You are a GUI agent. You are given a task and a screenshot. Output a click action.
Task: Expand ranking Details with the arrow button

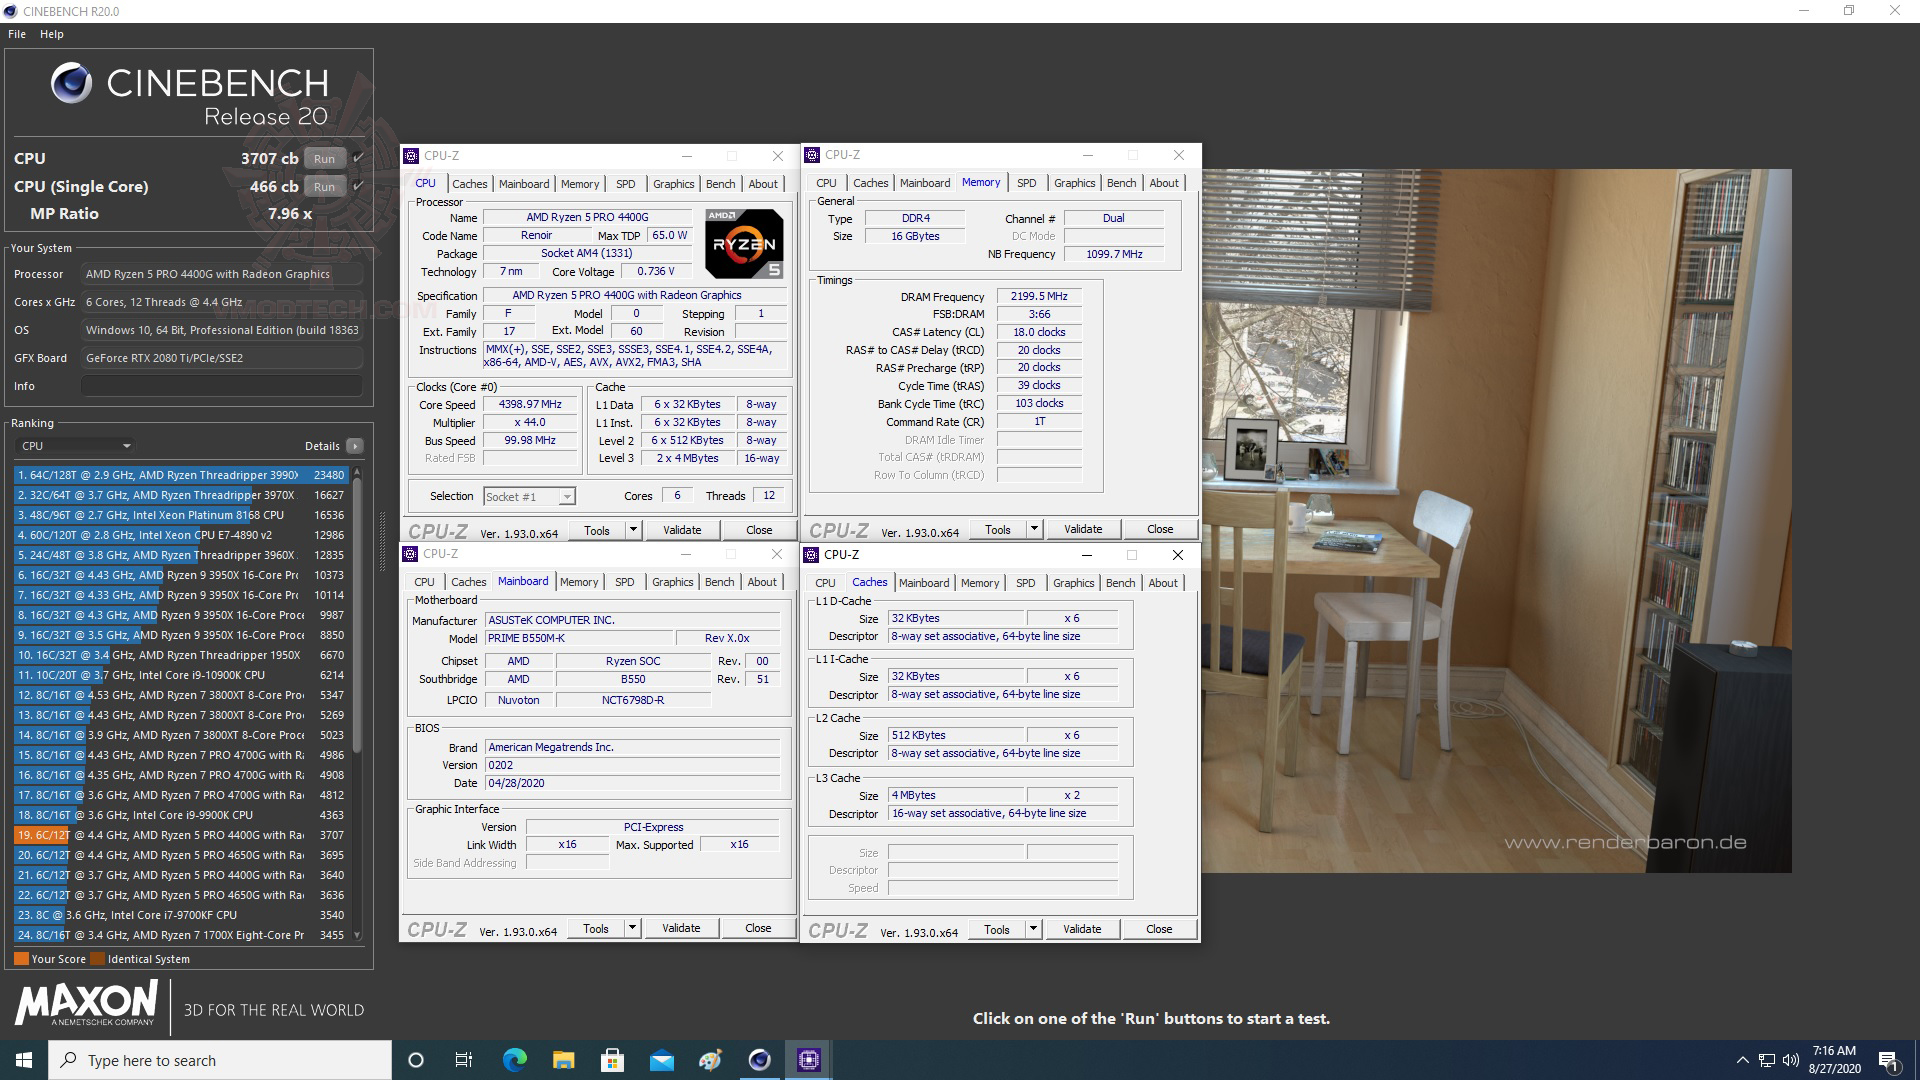[x=356, y=445]
